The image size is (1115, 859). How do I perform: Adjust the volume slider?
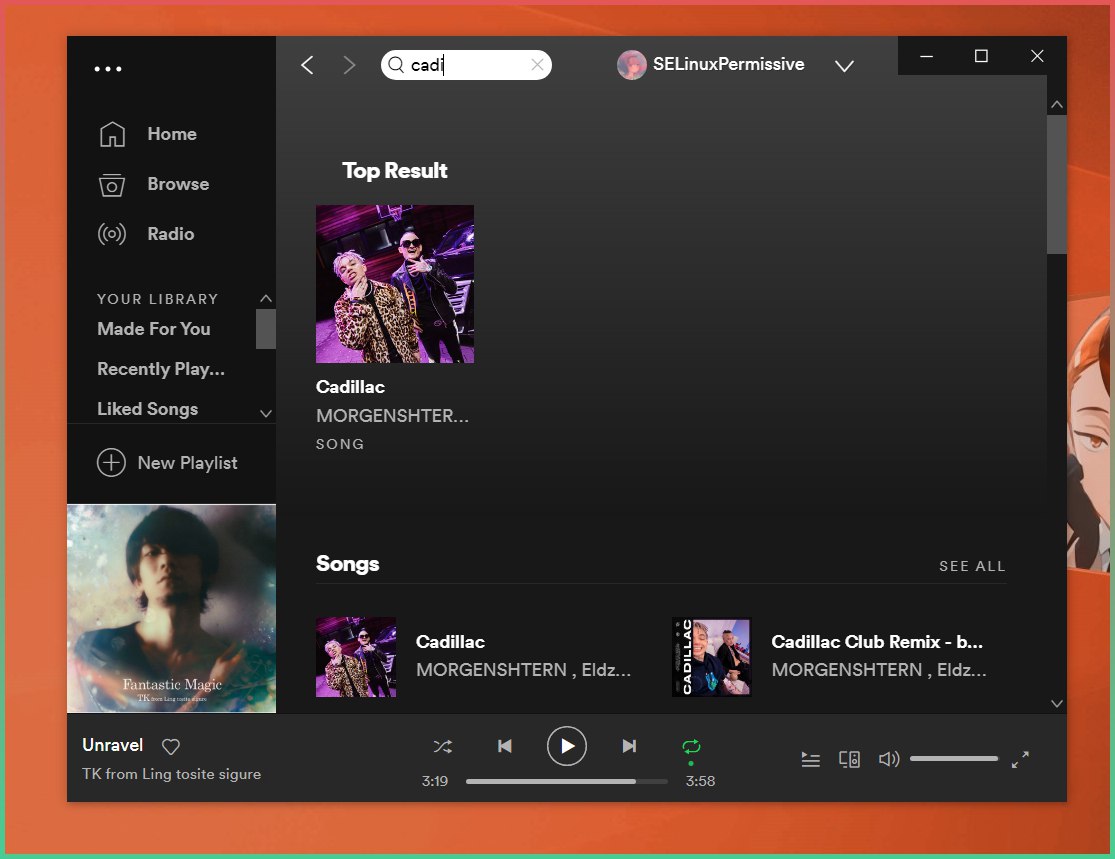coord(954,759)
